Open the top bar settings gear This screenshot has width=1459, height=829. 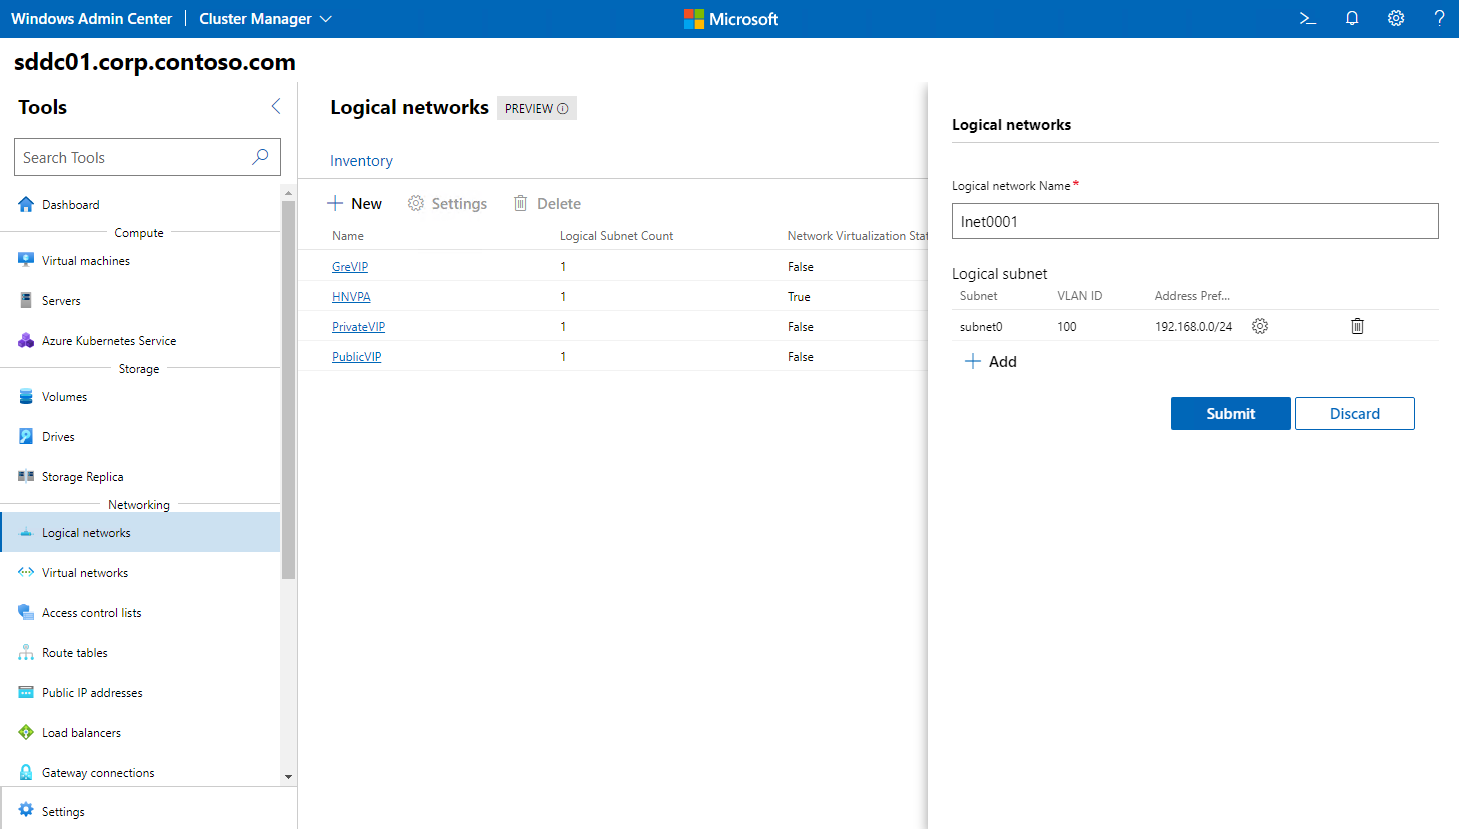[x=1396, y=18]
